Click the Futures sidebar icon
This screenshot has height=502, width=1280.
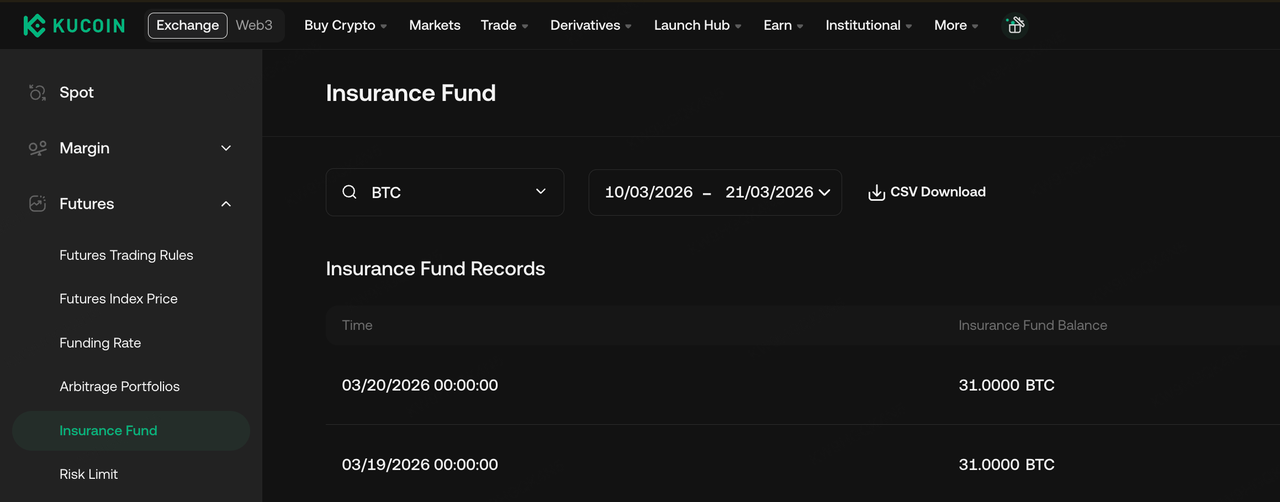37,204
